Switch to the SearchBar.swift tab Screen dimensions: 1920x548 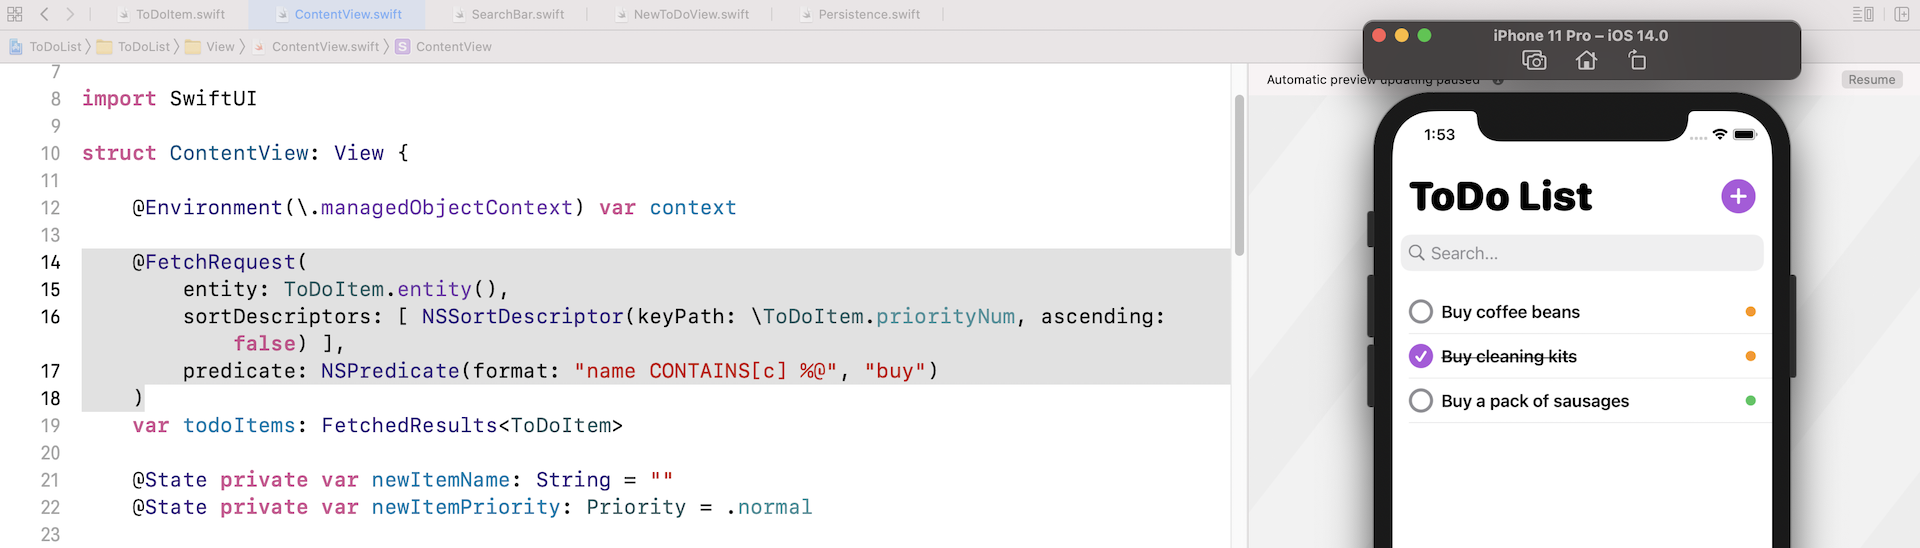point(517,15)
